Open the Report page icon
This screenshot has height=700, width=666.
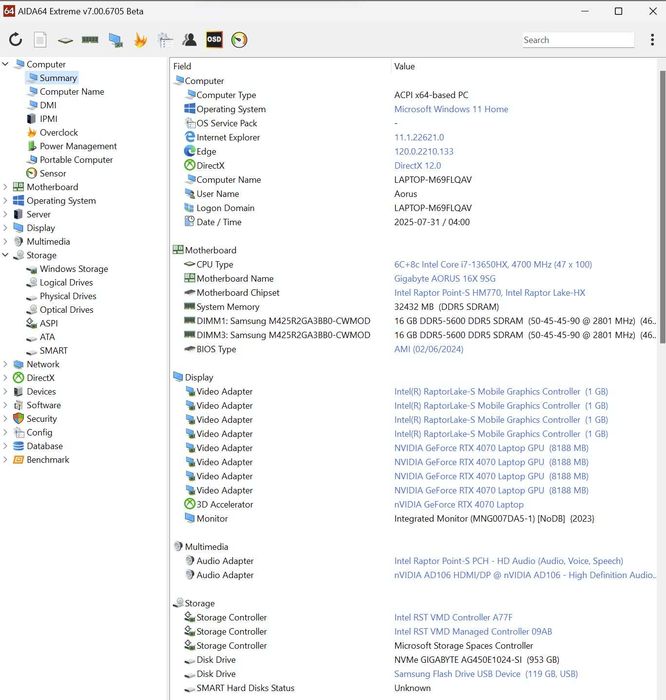tap(40, 40)
